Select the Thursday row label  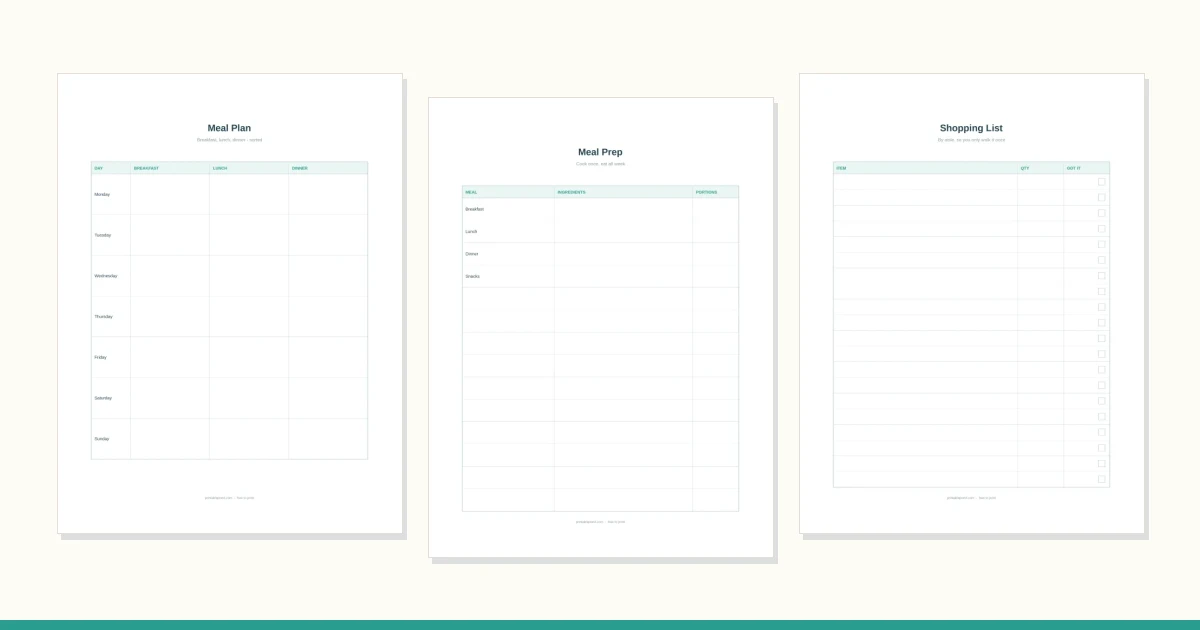(103, 317)
